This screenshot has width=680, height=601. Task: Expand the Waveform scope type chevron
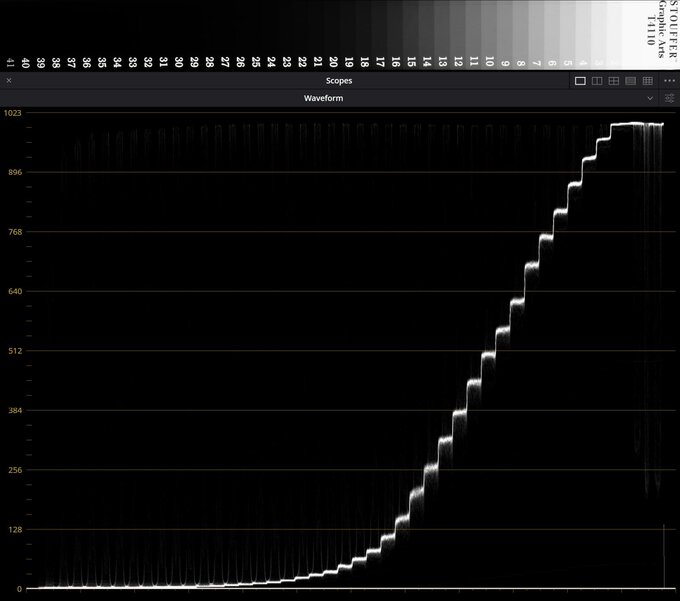[x=650, y=98]
